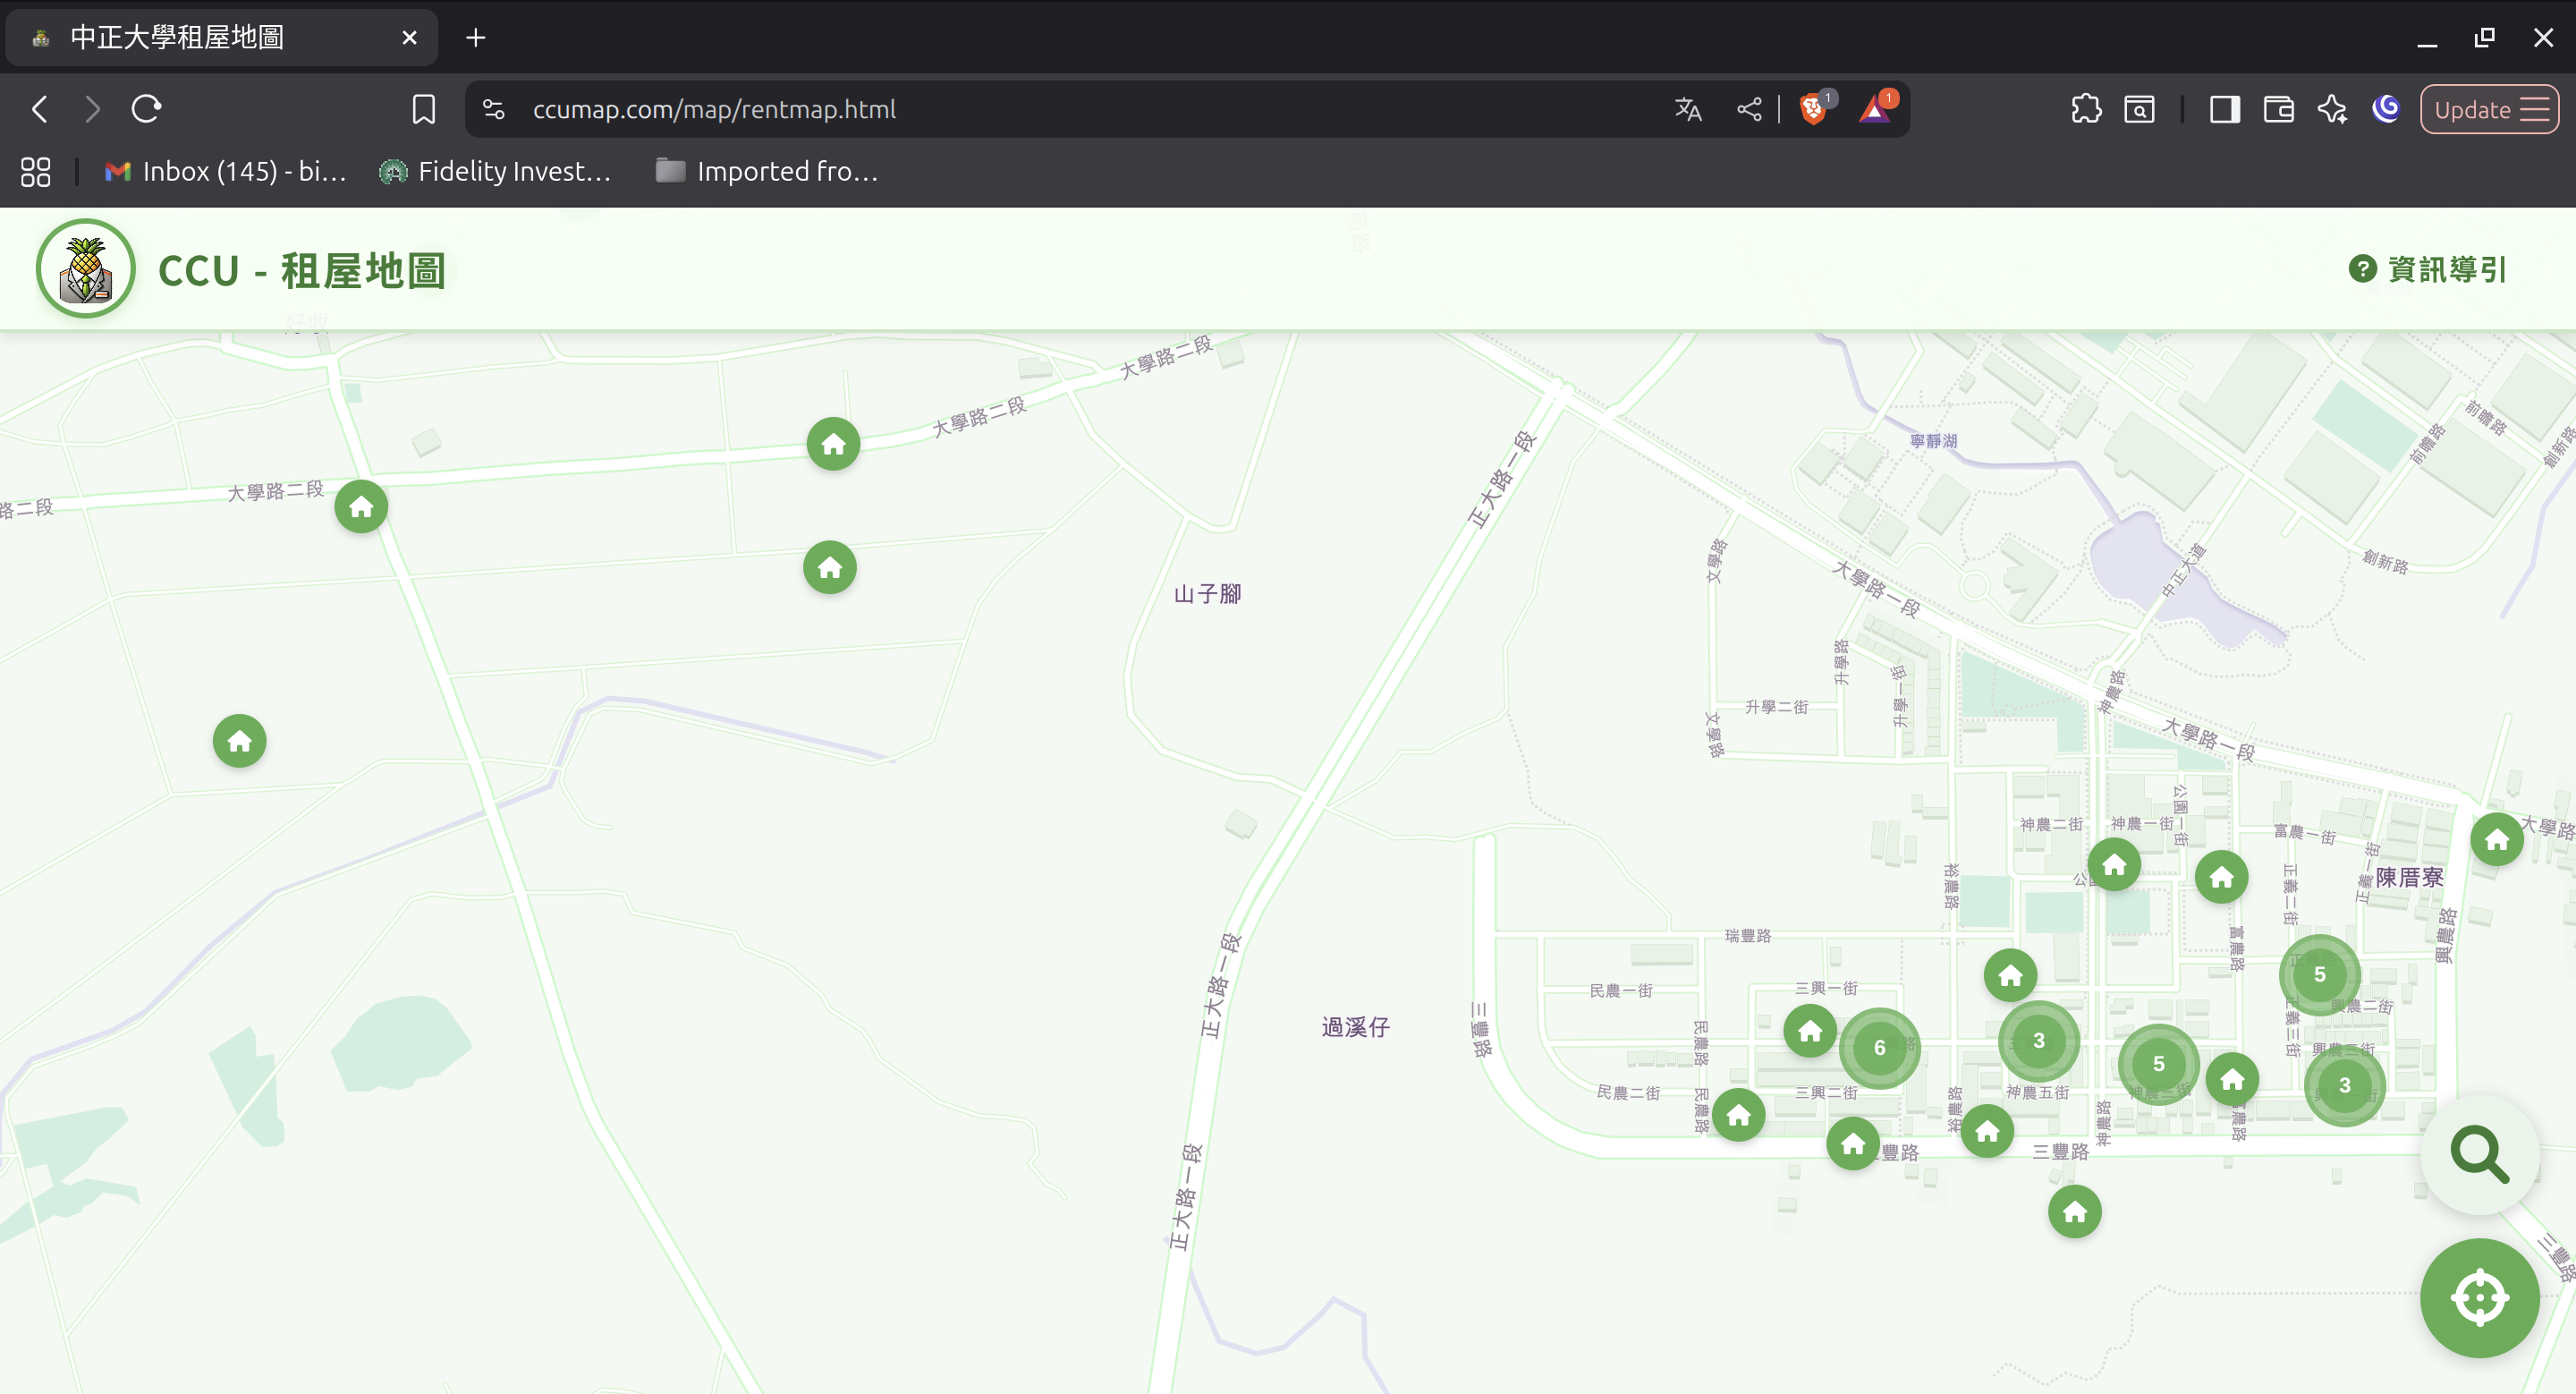The width and height of the screenshot is (2576, 1394).
Task: Open the cluster marker showing 5 listings
Action: (x=2318, y=974)
